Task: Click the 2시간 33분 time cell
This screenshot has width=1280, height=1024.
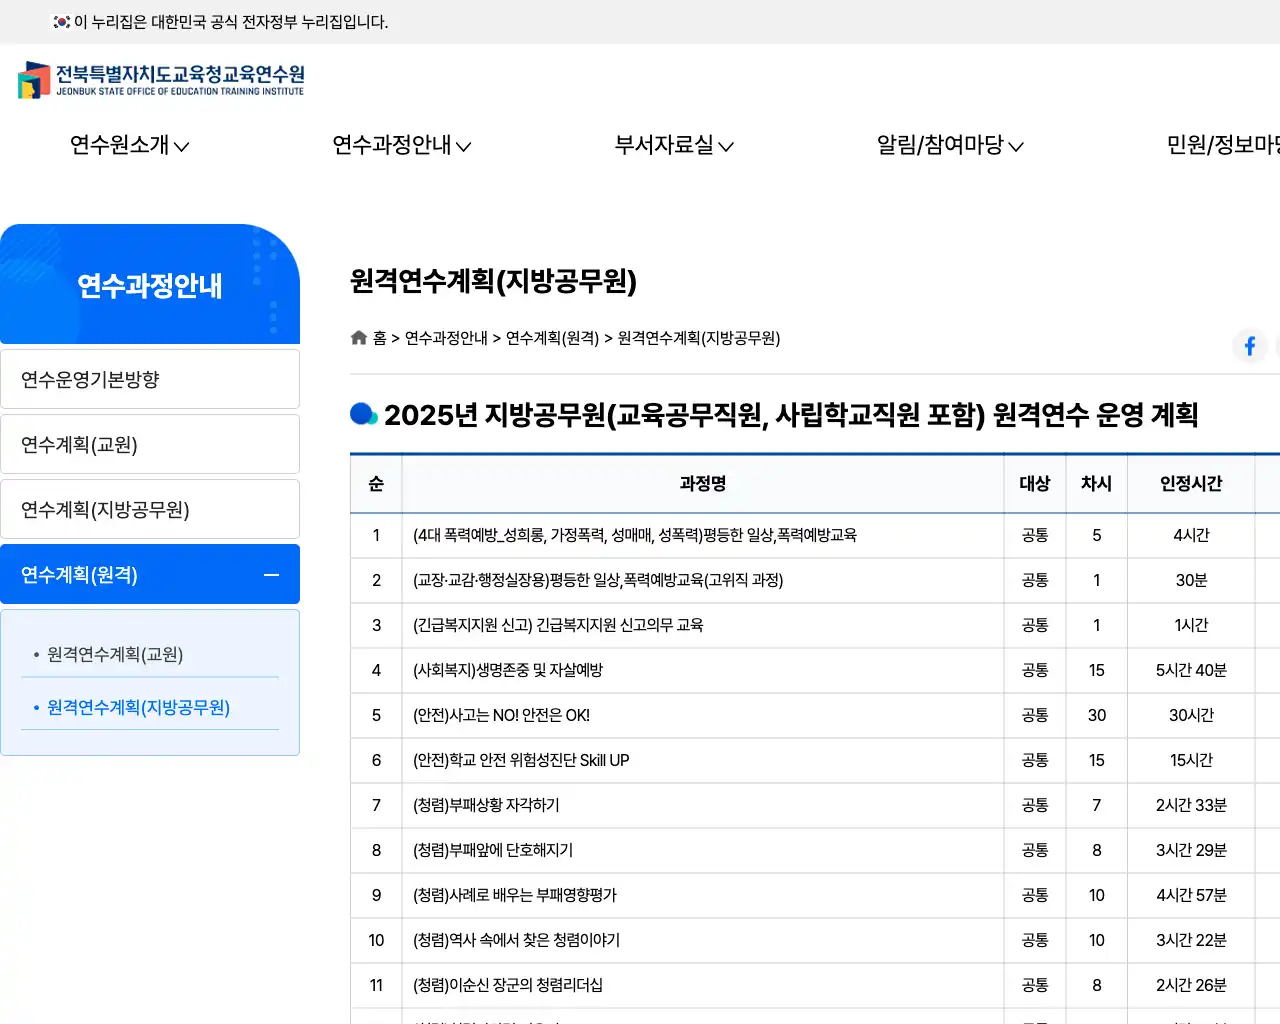Action: pos(1191,805)
